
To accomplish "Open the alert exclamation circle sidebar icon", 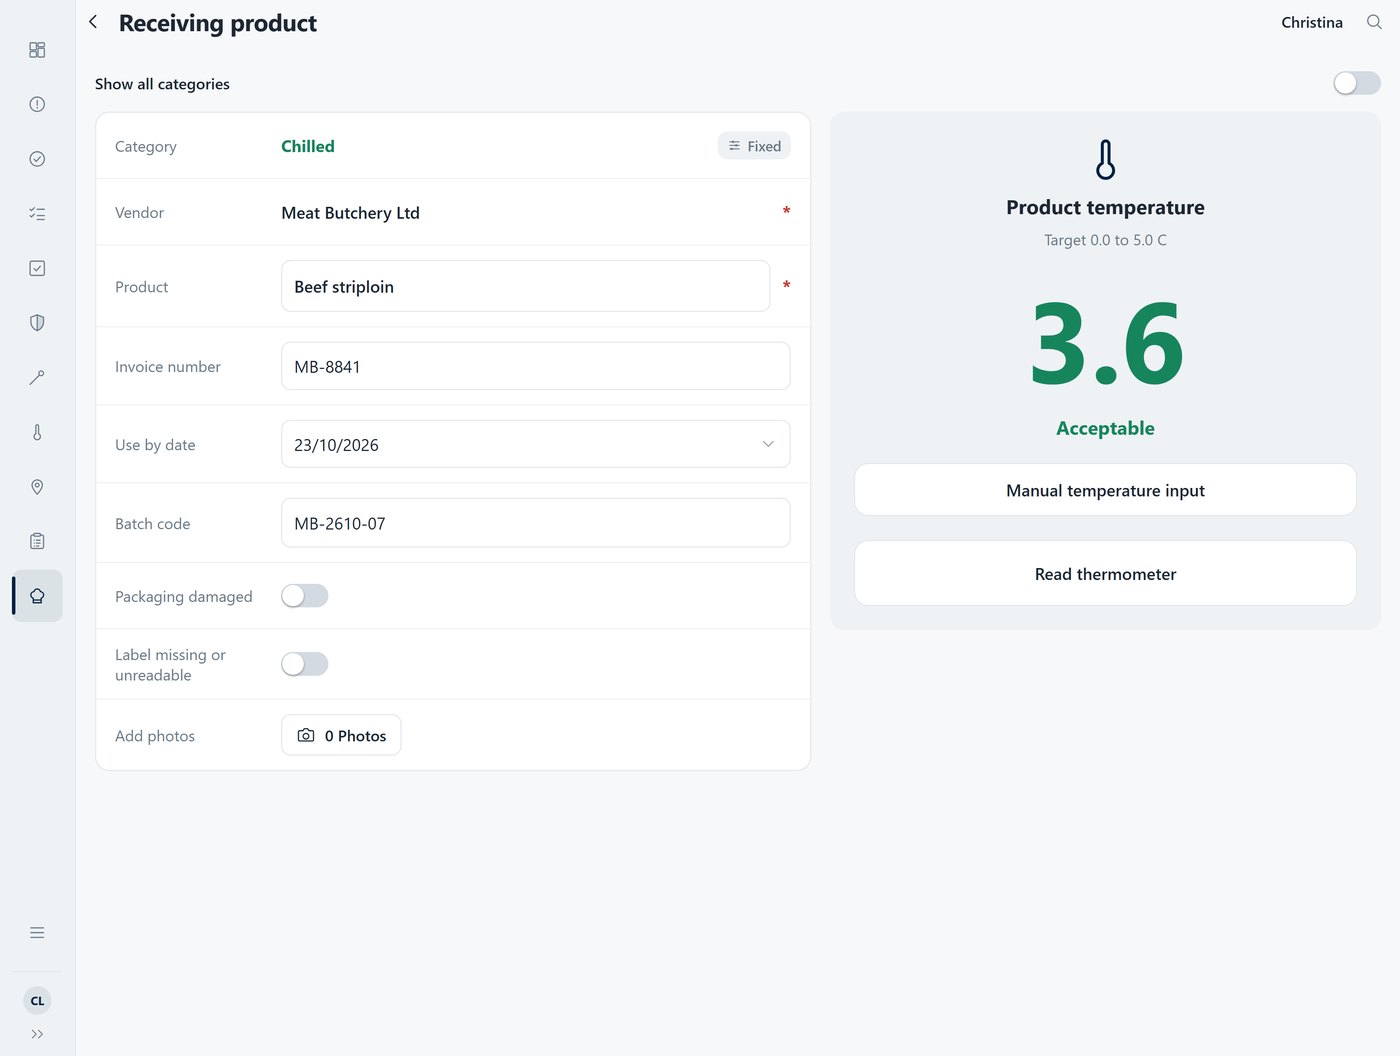I will click(x=37, y=104).
